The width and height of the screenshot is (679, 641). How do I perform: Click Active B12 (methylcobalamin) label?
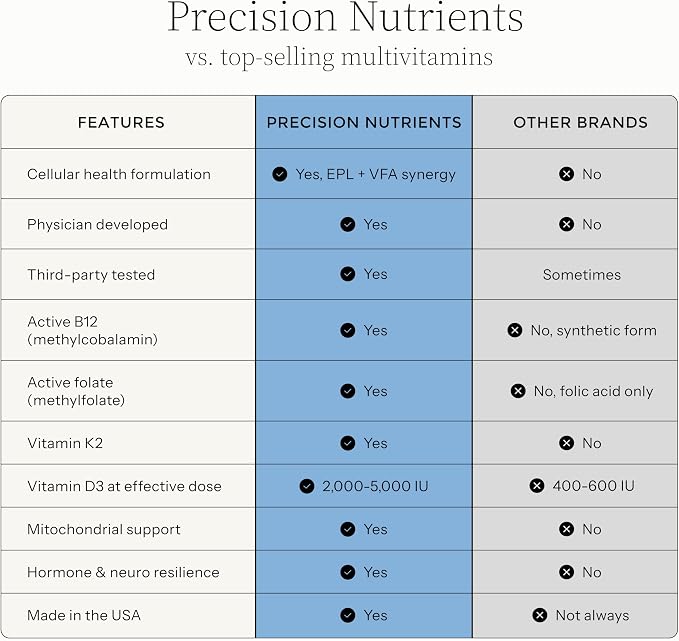pyautogui.click(x=92, y=330)
